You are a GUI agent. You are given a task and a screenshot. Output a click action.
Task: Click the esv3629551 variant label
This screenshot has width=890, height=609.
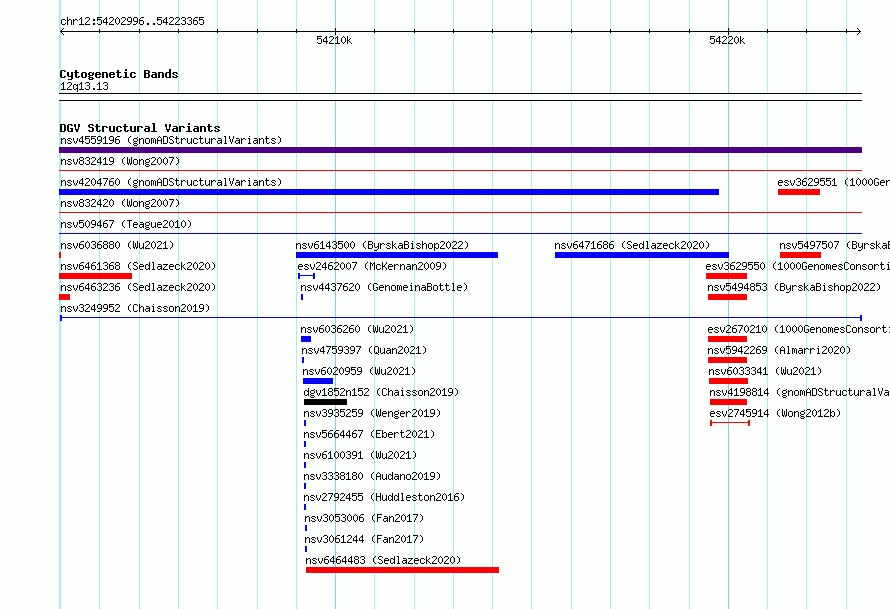[833, 182]
